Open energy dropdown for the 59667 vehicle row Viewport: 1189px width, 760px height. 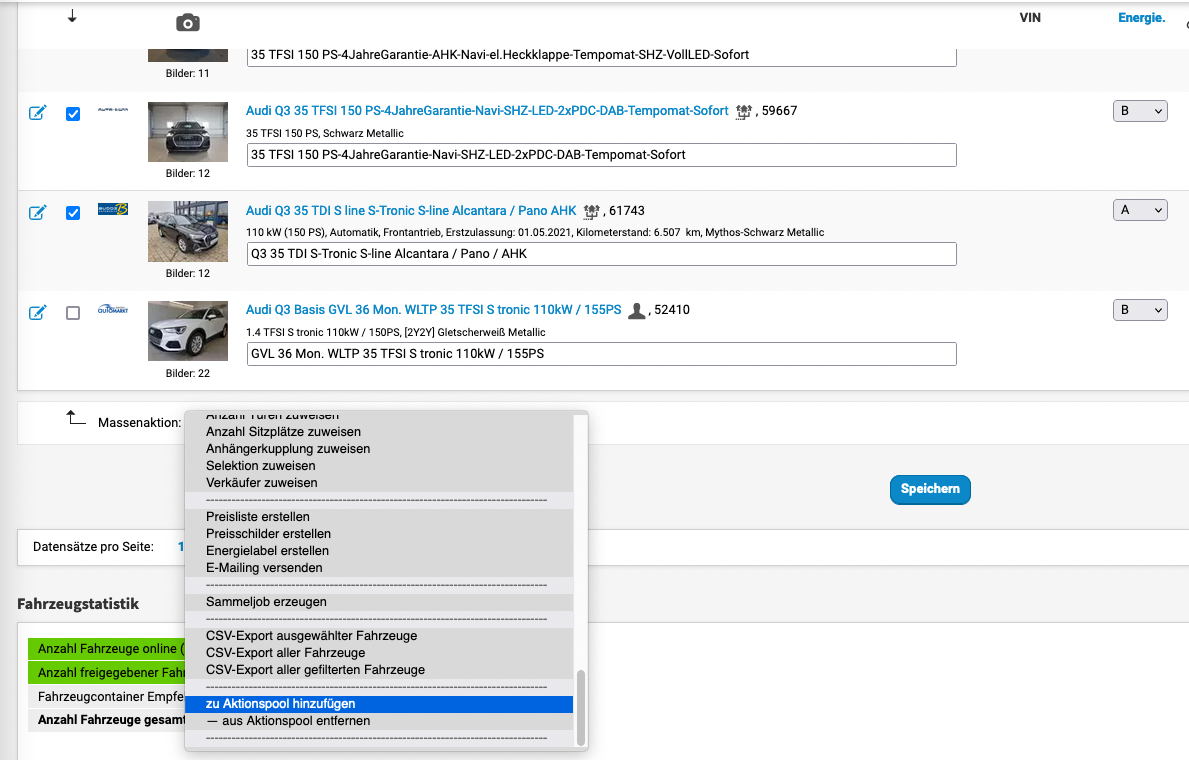point(1140,111)
